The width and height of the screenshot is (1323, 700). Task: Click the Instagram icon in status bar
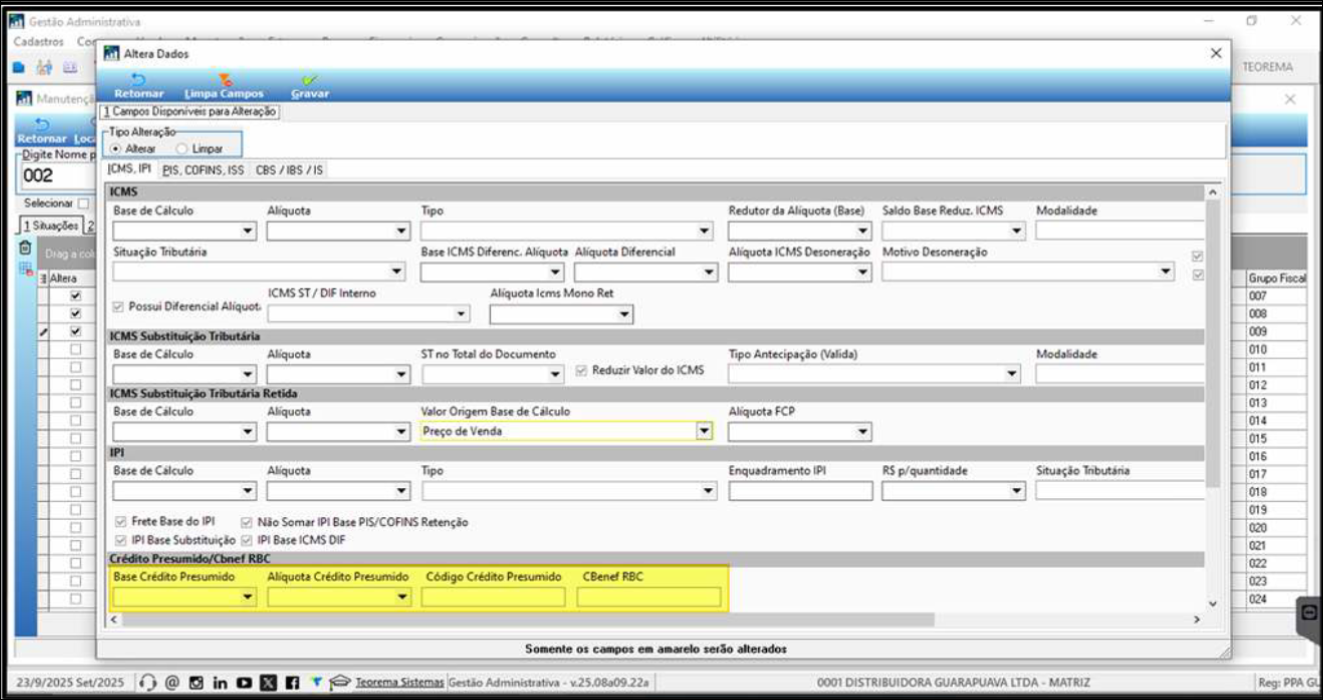pos(198,682)
